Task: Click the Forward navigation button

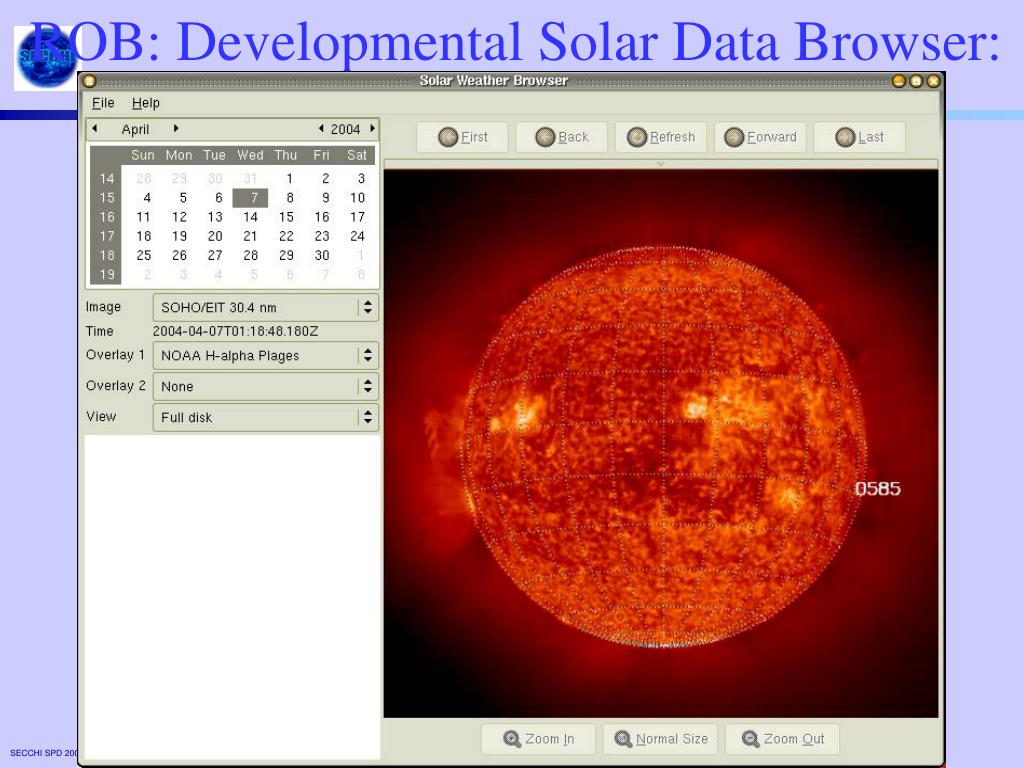Action: [760, 137]
